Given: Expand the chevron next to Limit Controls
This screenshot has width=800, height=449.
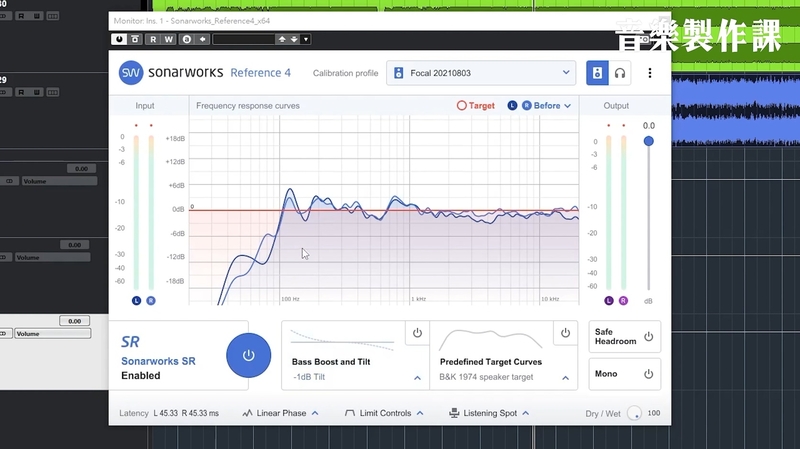Looking at the screenshot, I should pyautogui.click(x=420, y=413).
